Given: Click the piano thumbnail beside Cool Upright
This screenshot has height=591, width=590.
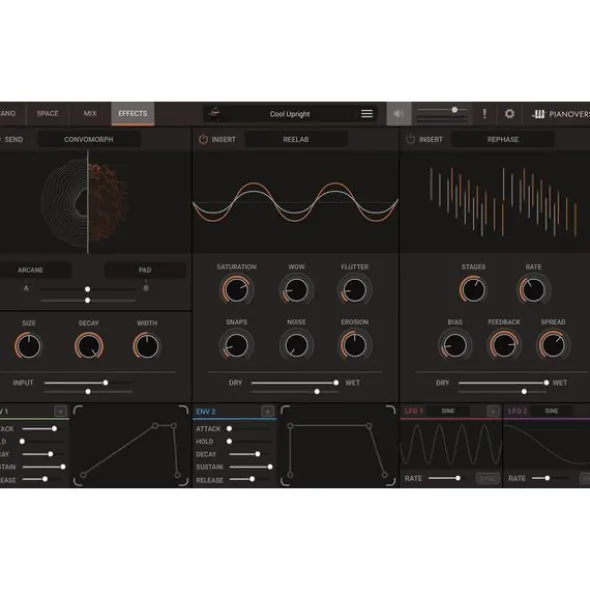Looking at the screenshot, I should (x=214, y=113).
